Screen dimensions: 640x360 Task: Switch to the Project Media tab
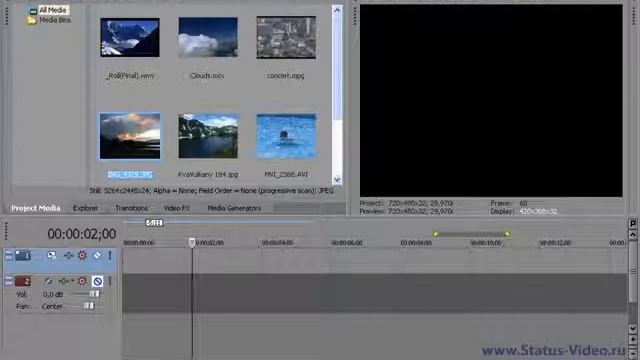(x=36, y=208)
